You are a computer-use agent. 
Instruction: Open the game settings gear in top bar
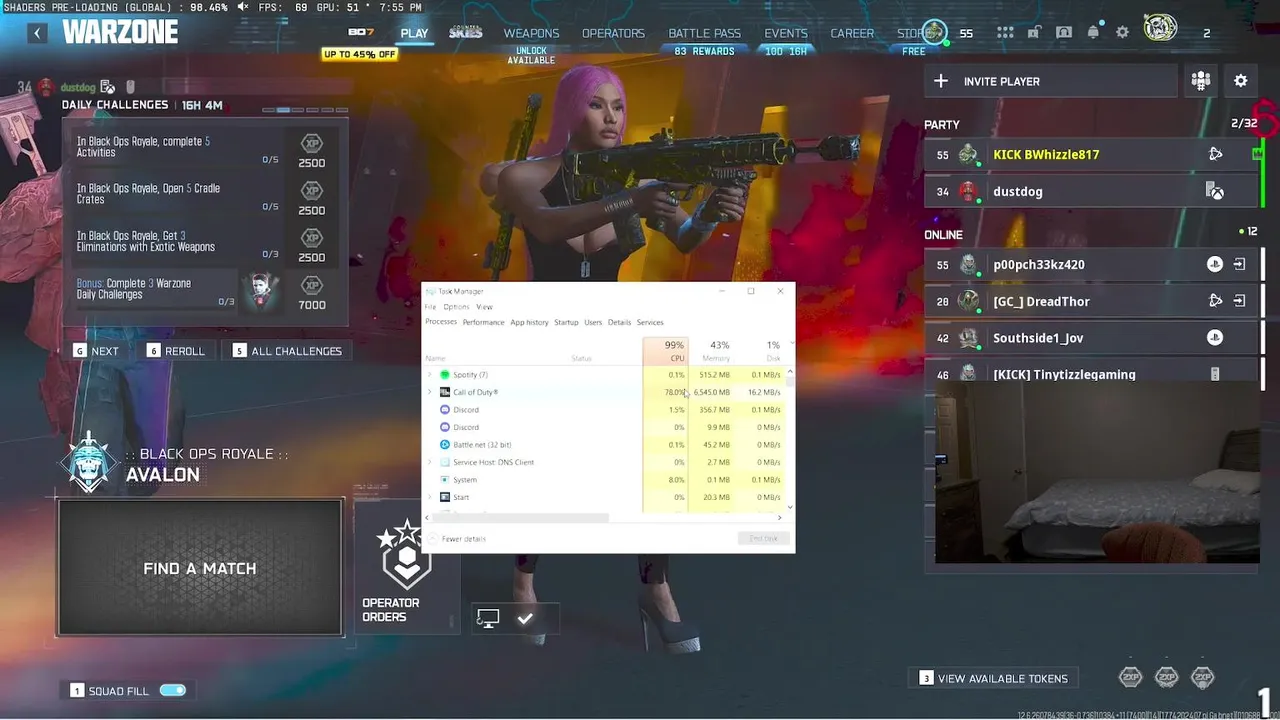point(1122,33)
